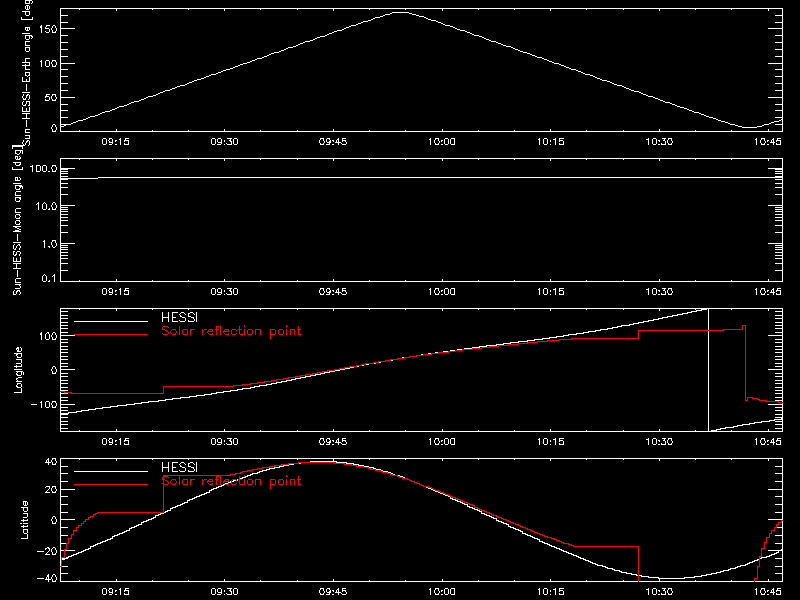Click red legend line sample in Longitude plot
This screenshot has width=800, height=600.
click(x=111, y=335)
